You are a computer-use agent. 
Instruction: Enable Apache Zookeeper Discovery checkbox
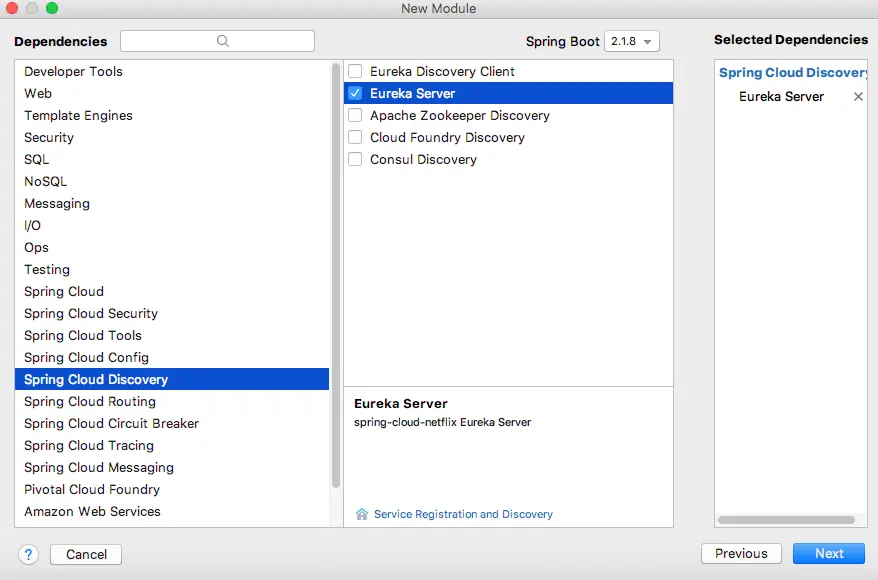[x=355, y=115]
